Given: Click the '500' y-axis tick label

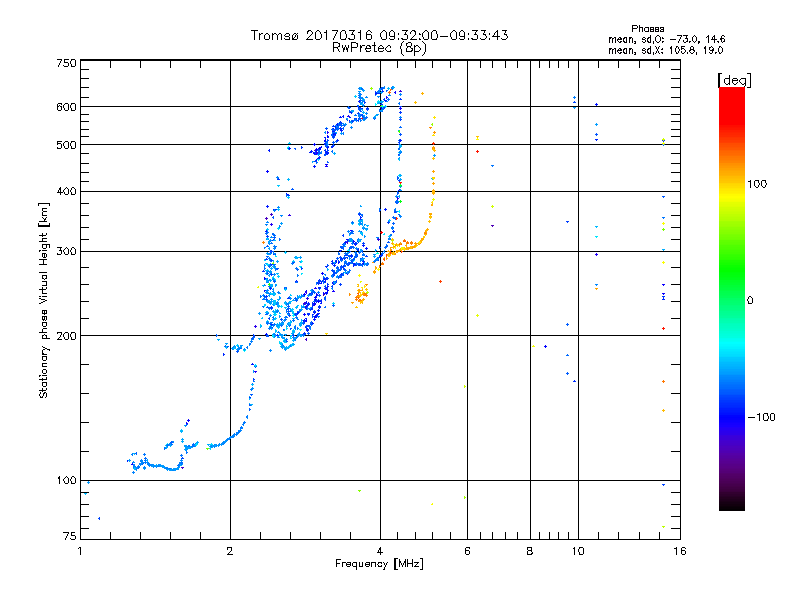Looking at the screenshot, I should (66, 145).
